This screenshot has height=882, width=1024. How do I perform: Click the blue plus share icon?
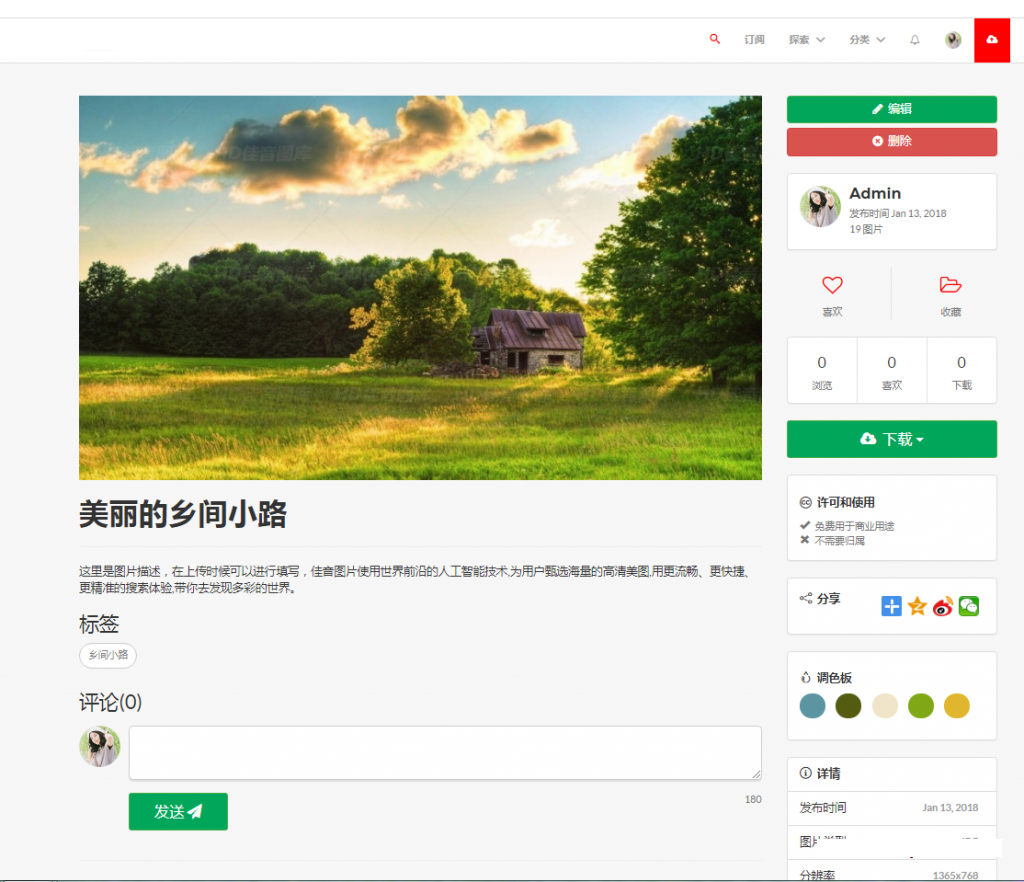point(891,606)
